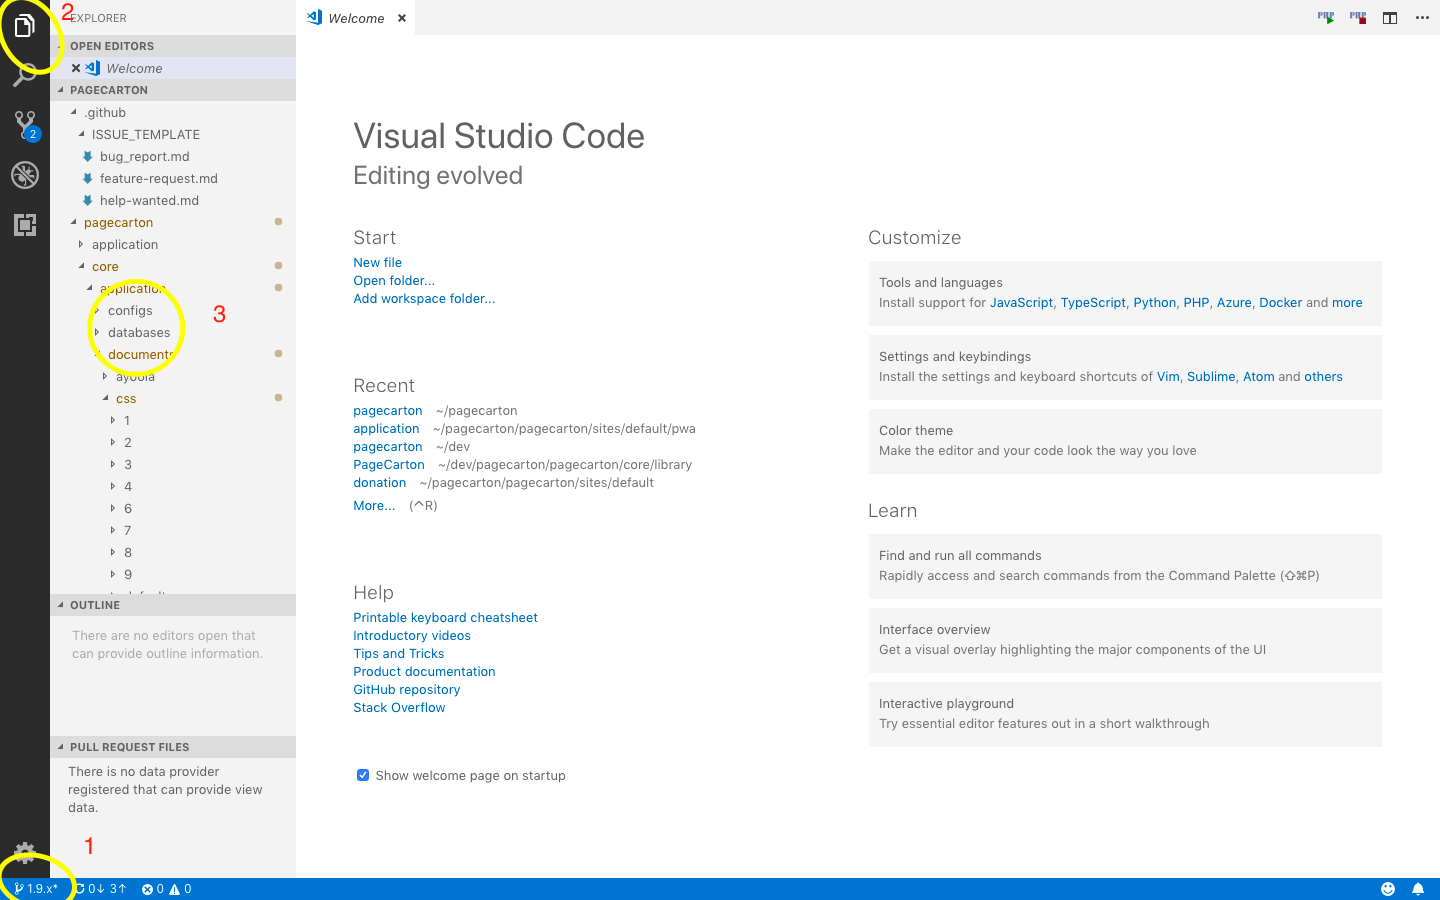
Task: Collapse the Pull Request Files section
Action: coord(173,747)
